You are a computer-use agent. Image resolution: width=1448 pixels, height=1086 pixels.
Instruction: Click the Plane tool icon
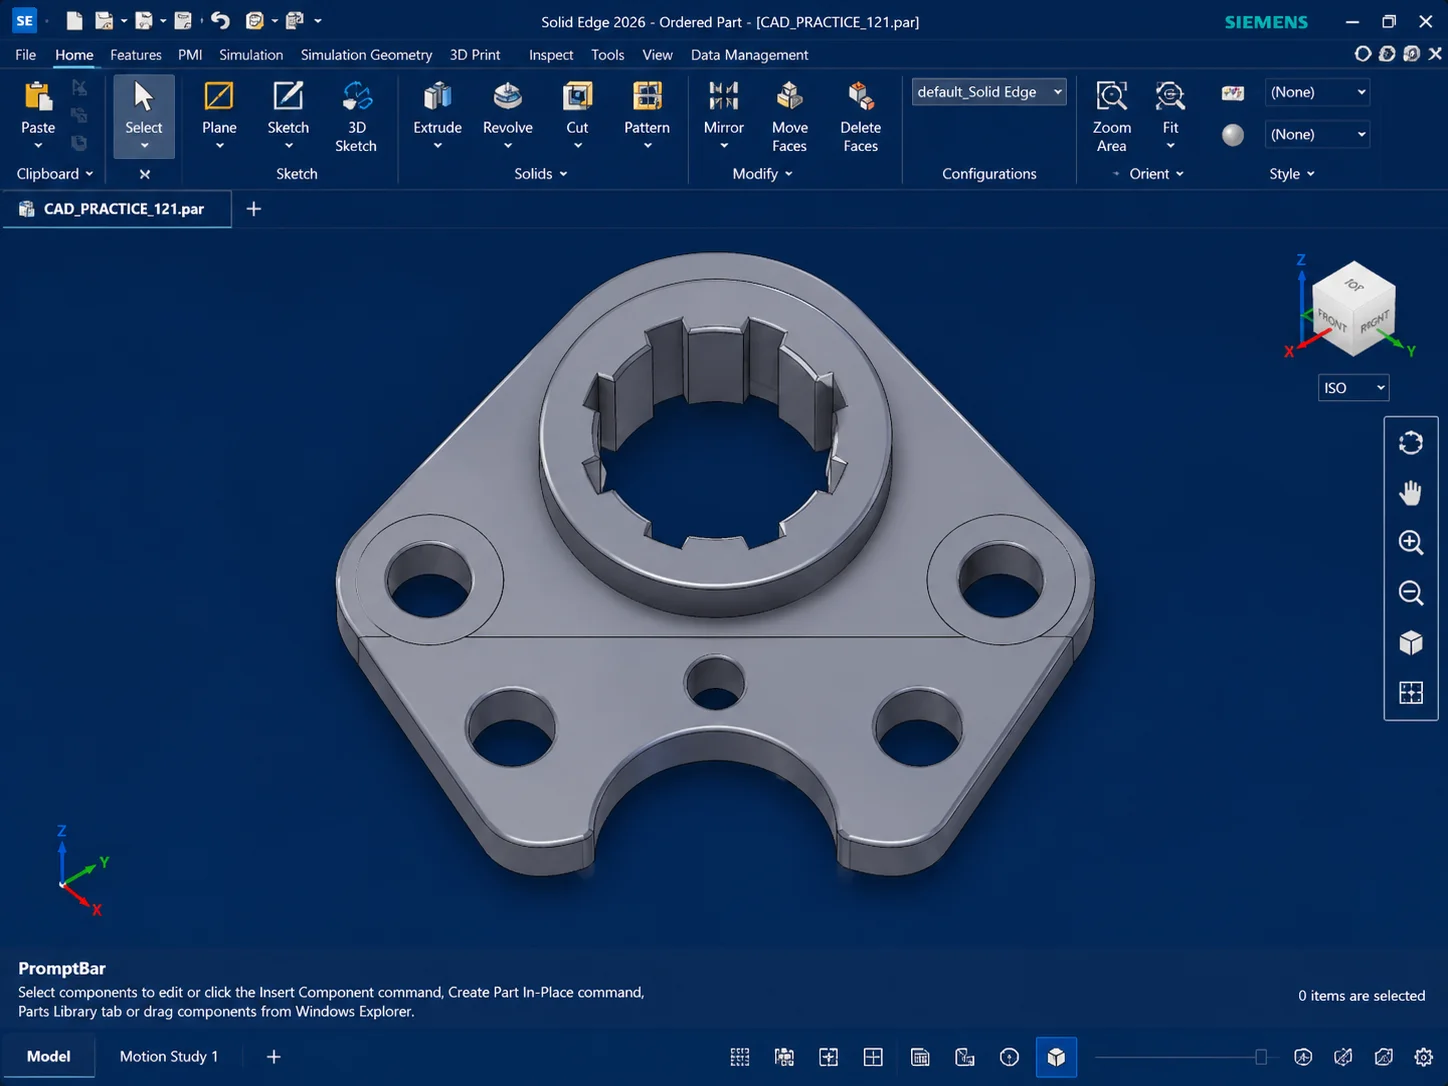pyautogui.click(x=219, y=96)
